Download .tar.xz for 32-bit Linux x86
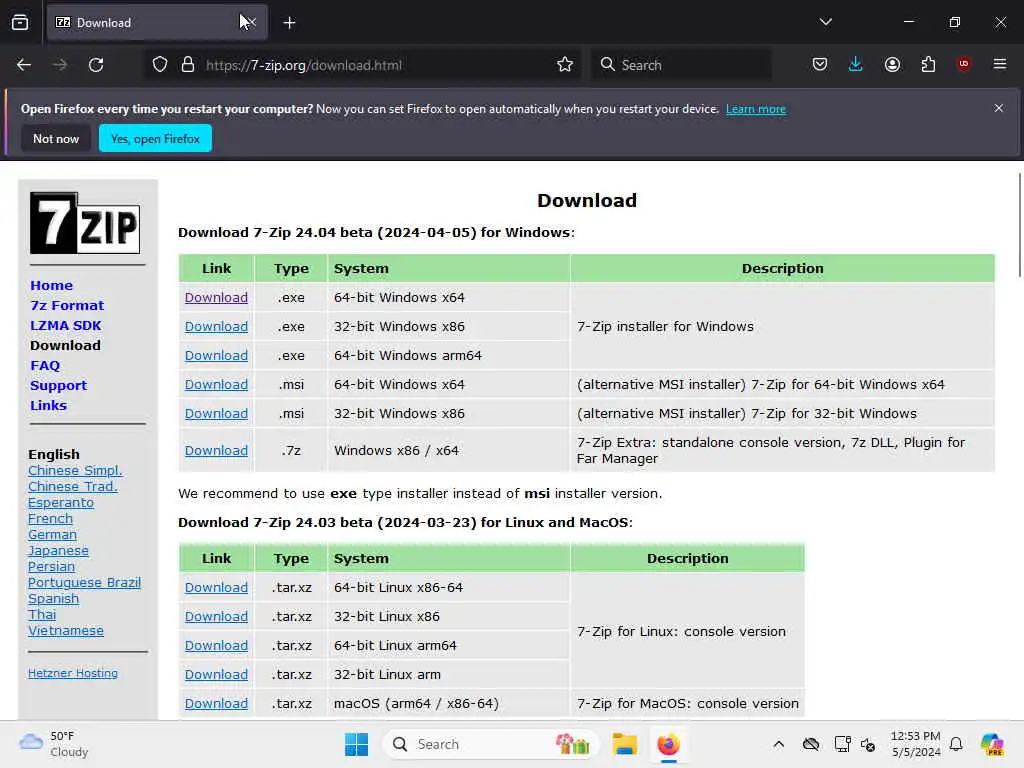 (216, 616)
